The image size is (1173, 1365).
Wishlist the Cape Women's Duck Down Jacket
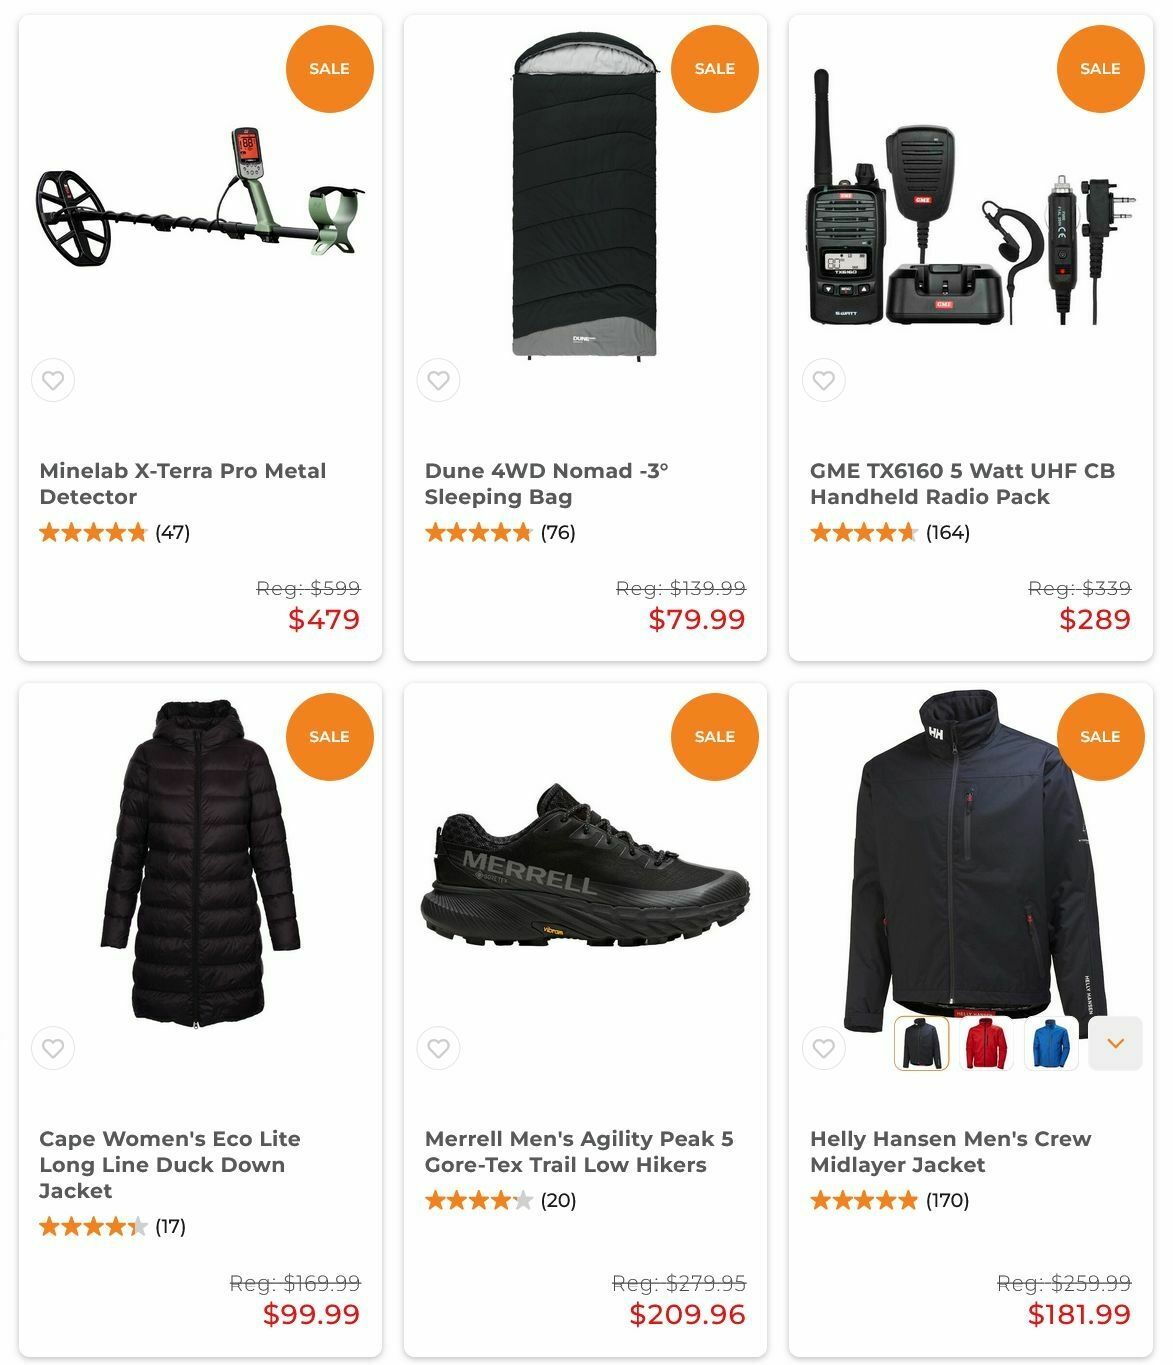[x=53, y=1048]
